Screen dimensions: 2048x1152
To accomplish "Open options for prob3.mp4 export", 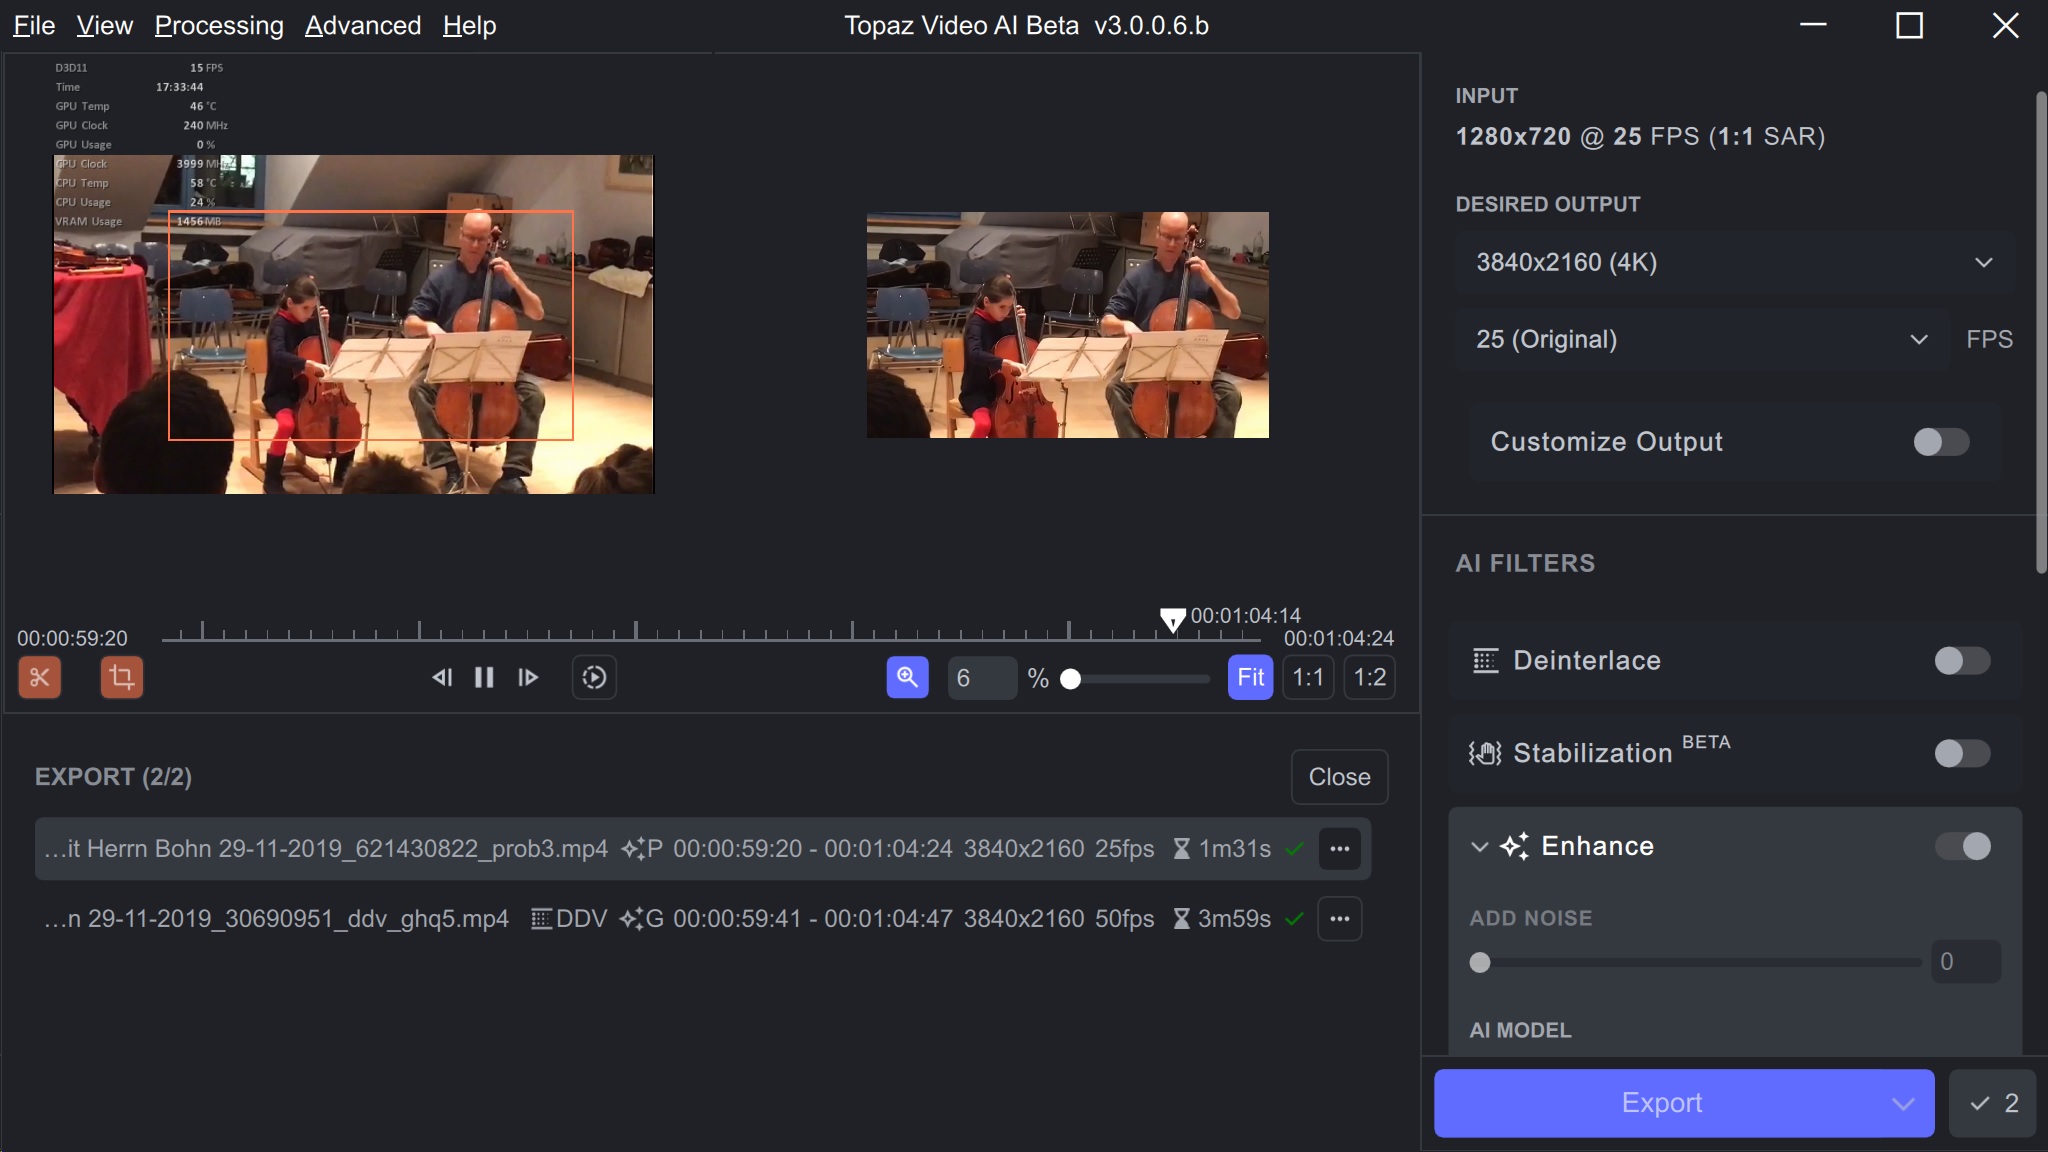I will 1339,849.
